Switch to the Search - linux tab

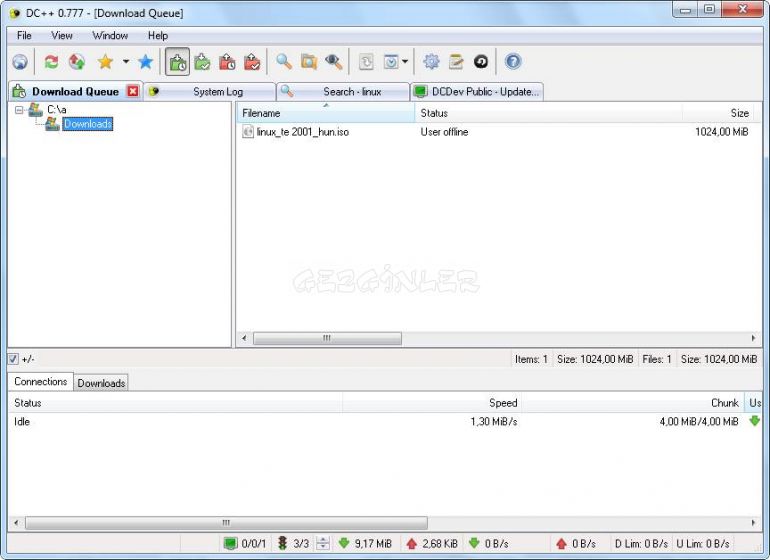pyautogui.click(x=343, y=91)
